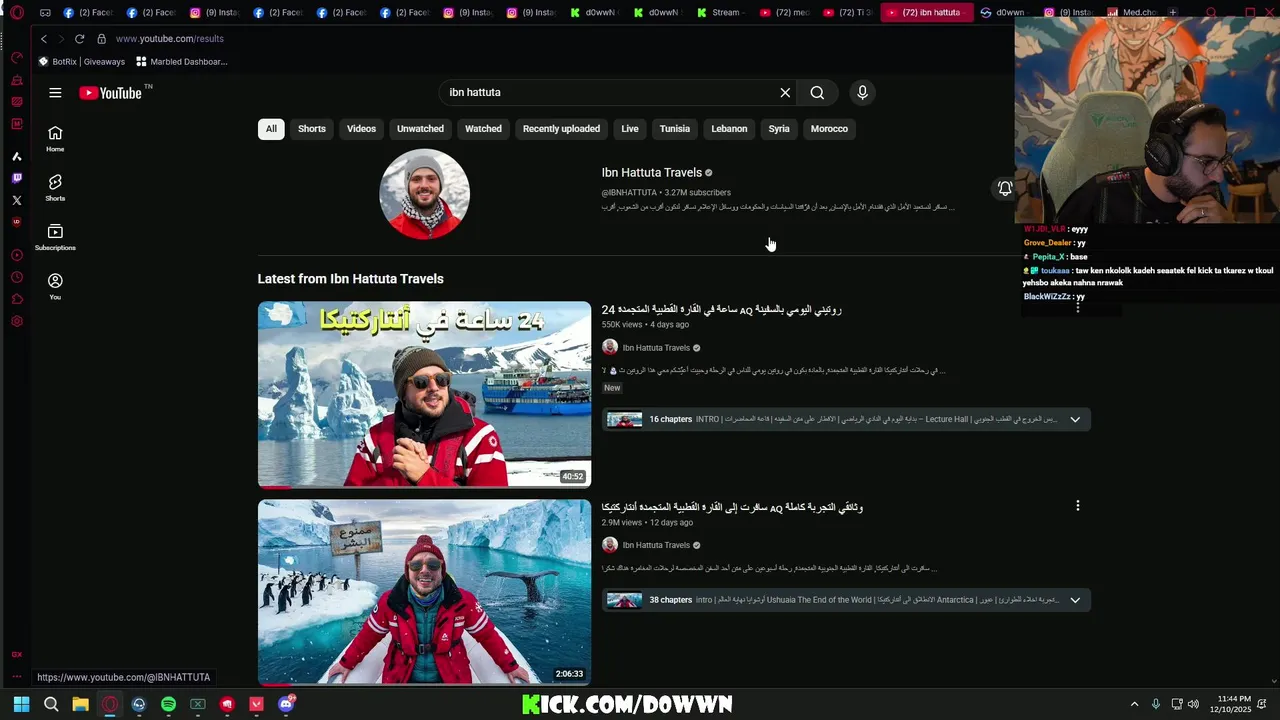This screenshot has width=1280, height=720.
Task: Filter results by Unwatched
Action: [420, 129]
